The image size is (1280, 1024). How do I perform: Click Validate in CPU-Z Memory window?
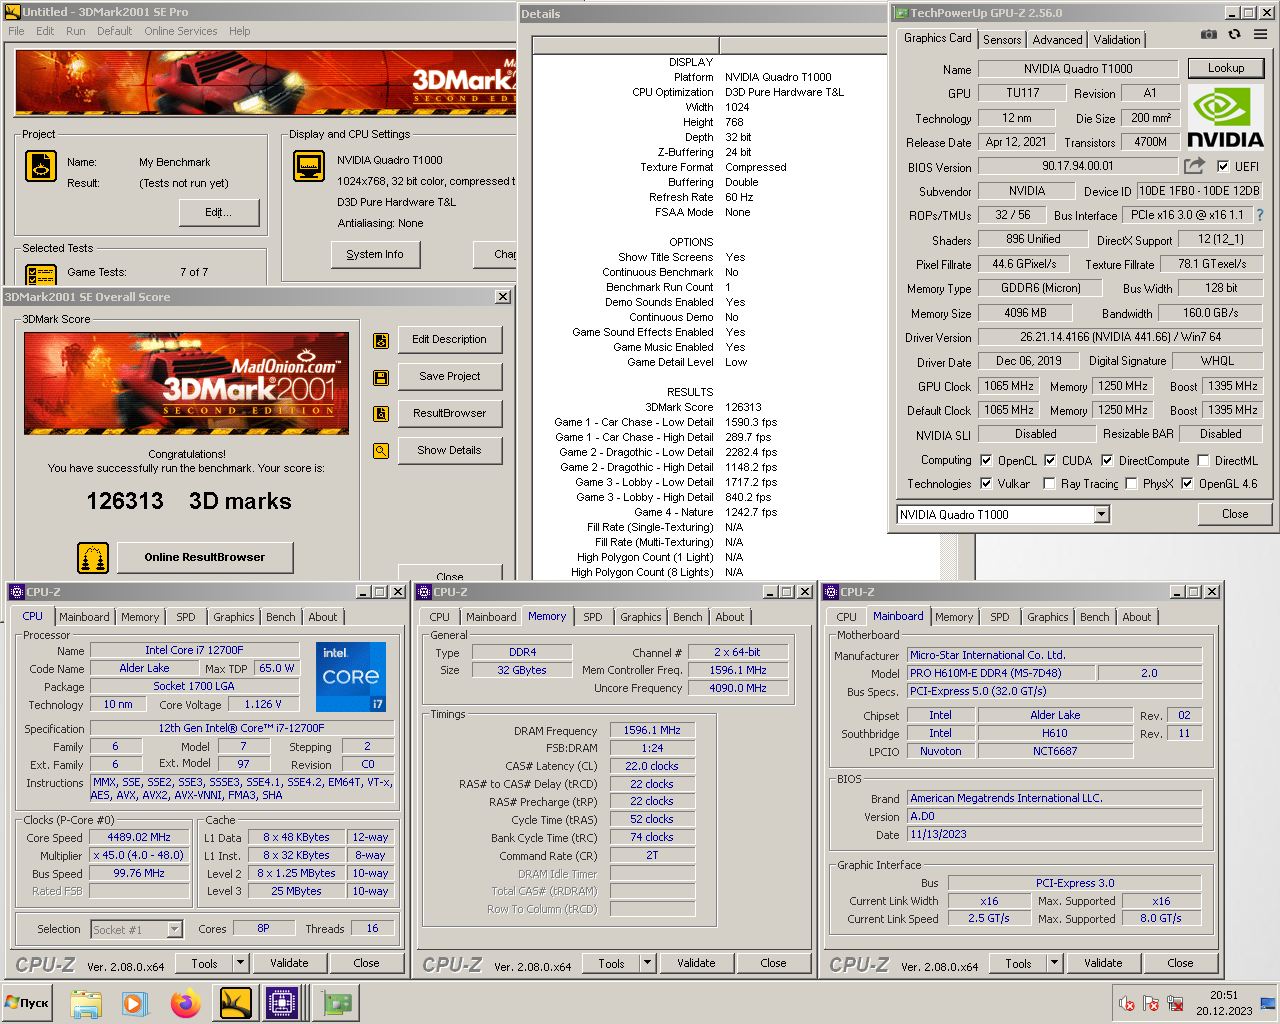pos(696,964)
